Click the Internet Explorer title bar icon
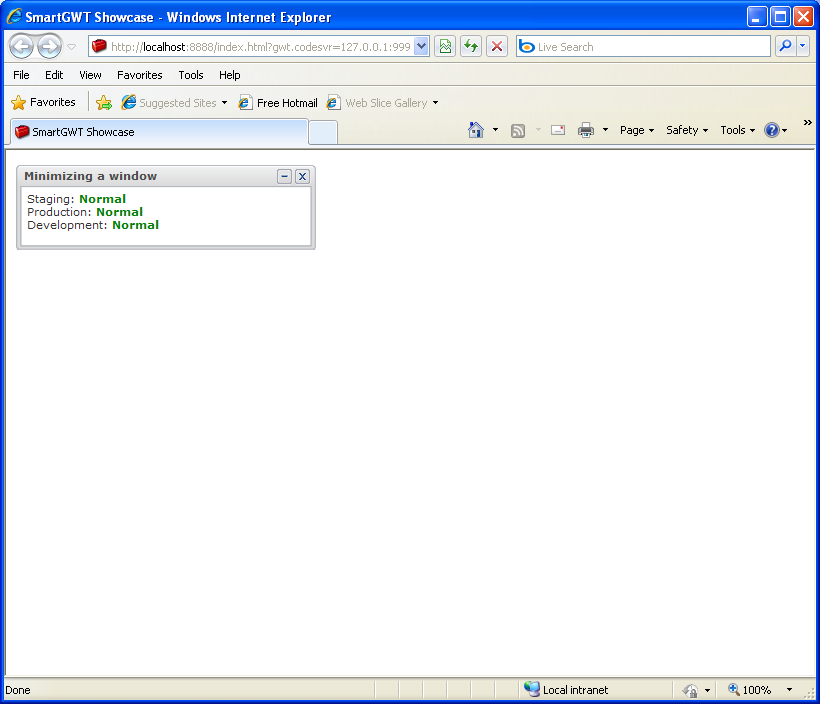Viewport: 820px width, 704px height. [x=14, y=16]
